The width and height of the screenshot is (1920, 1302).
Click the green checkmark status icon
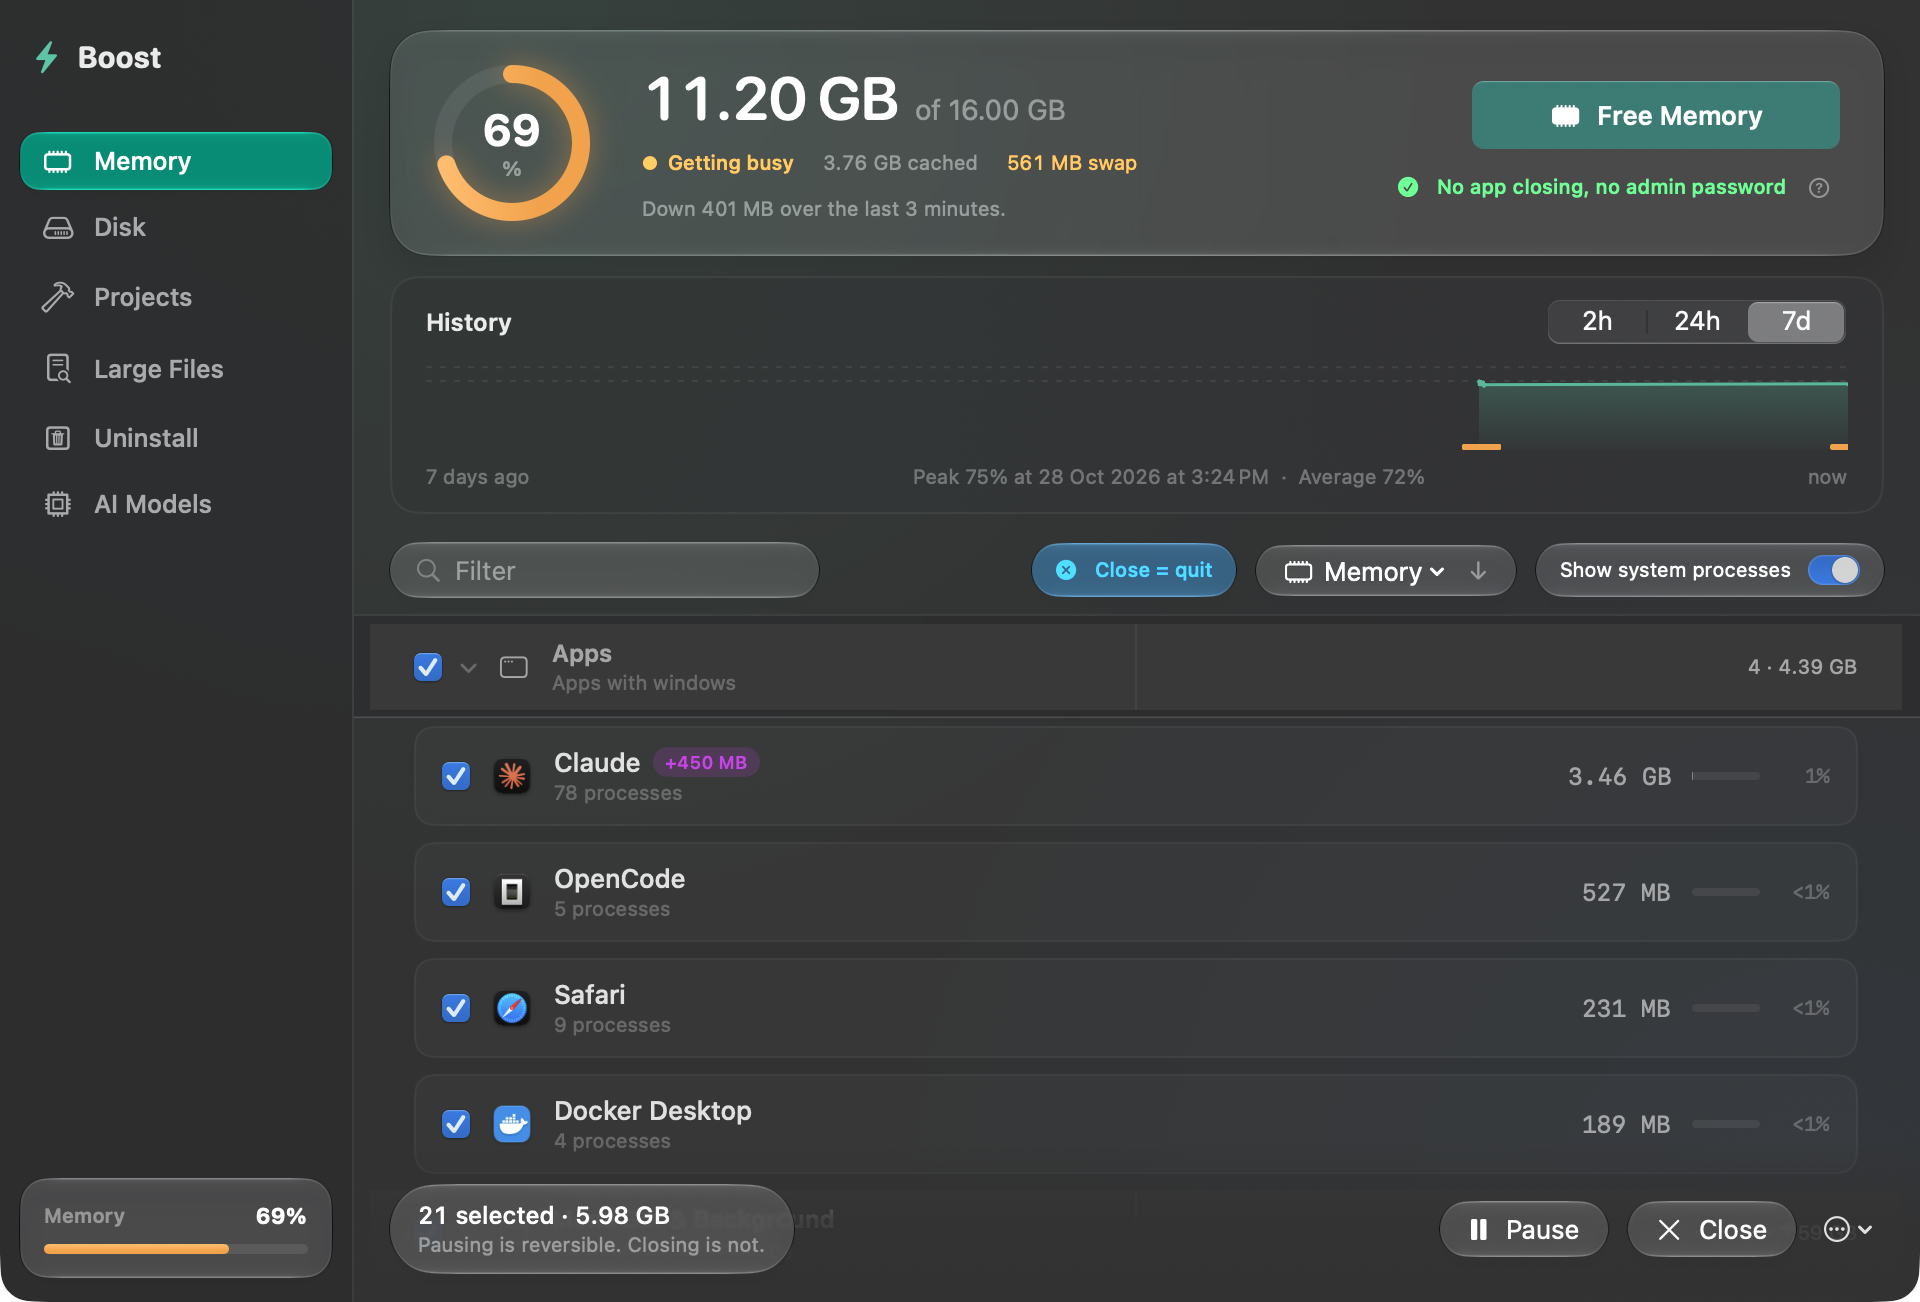[1408, 187]
